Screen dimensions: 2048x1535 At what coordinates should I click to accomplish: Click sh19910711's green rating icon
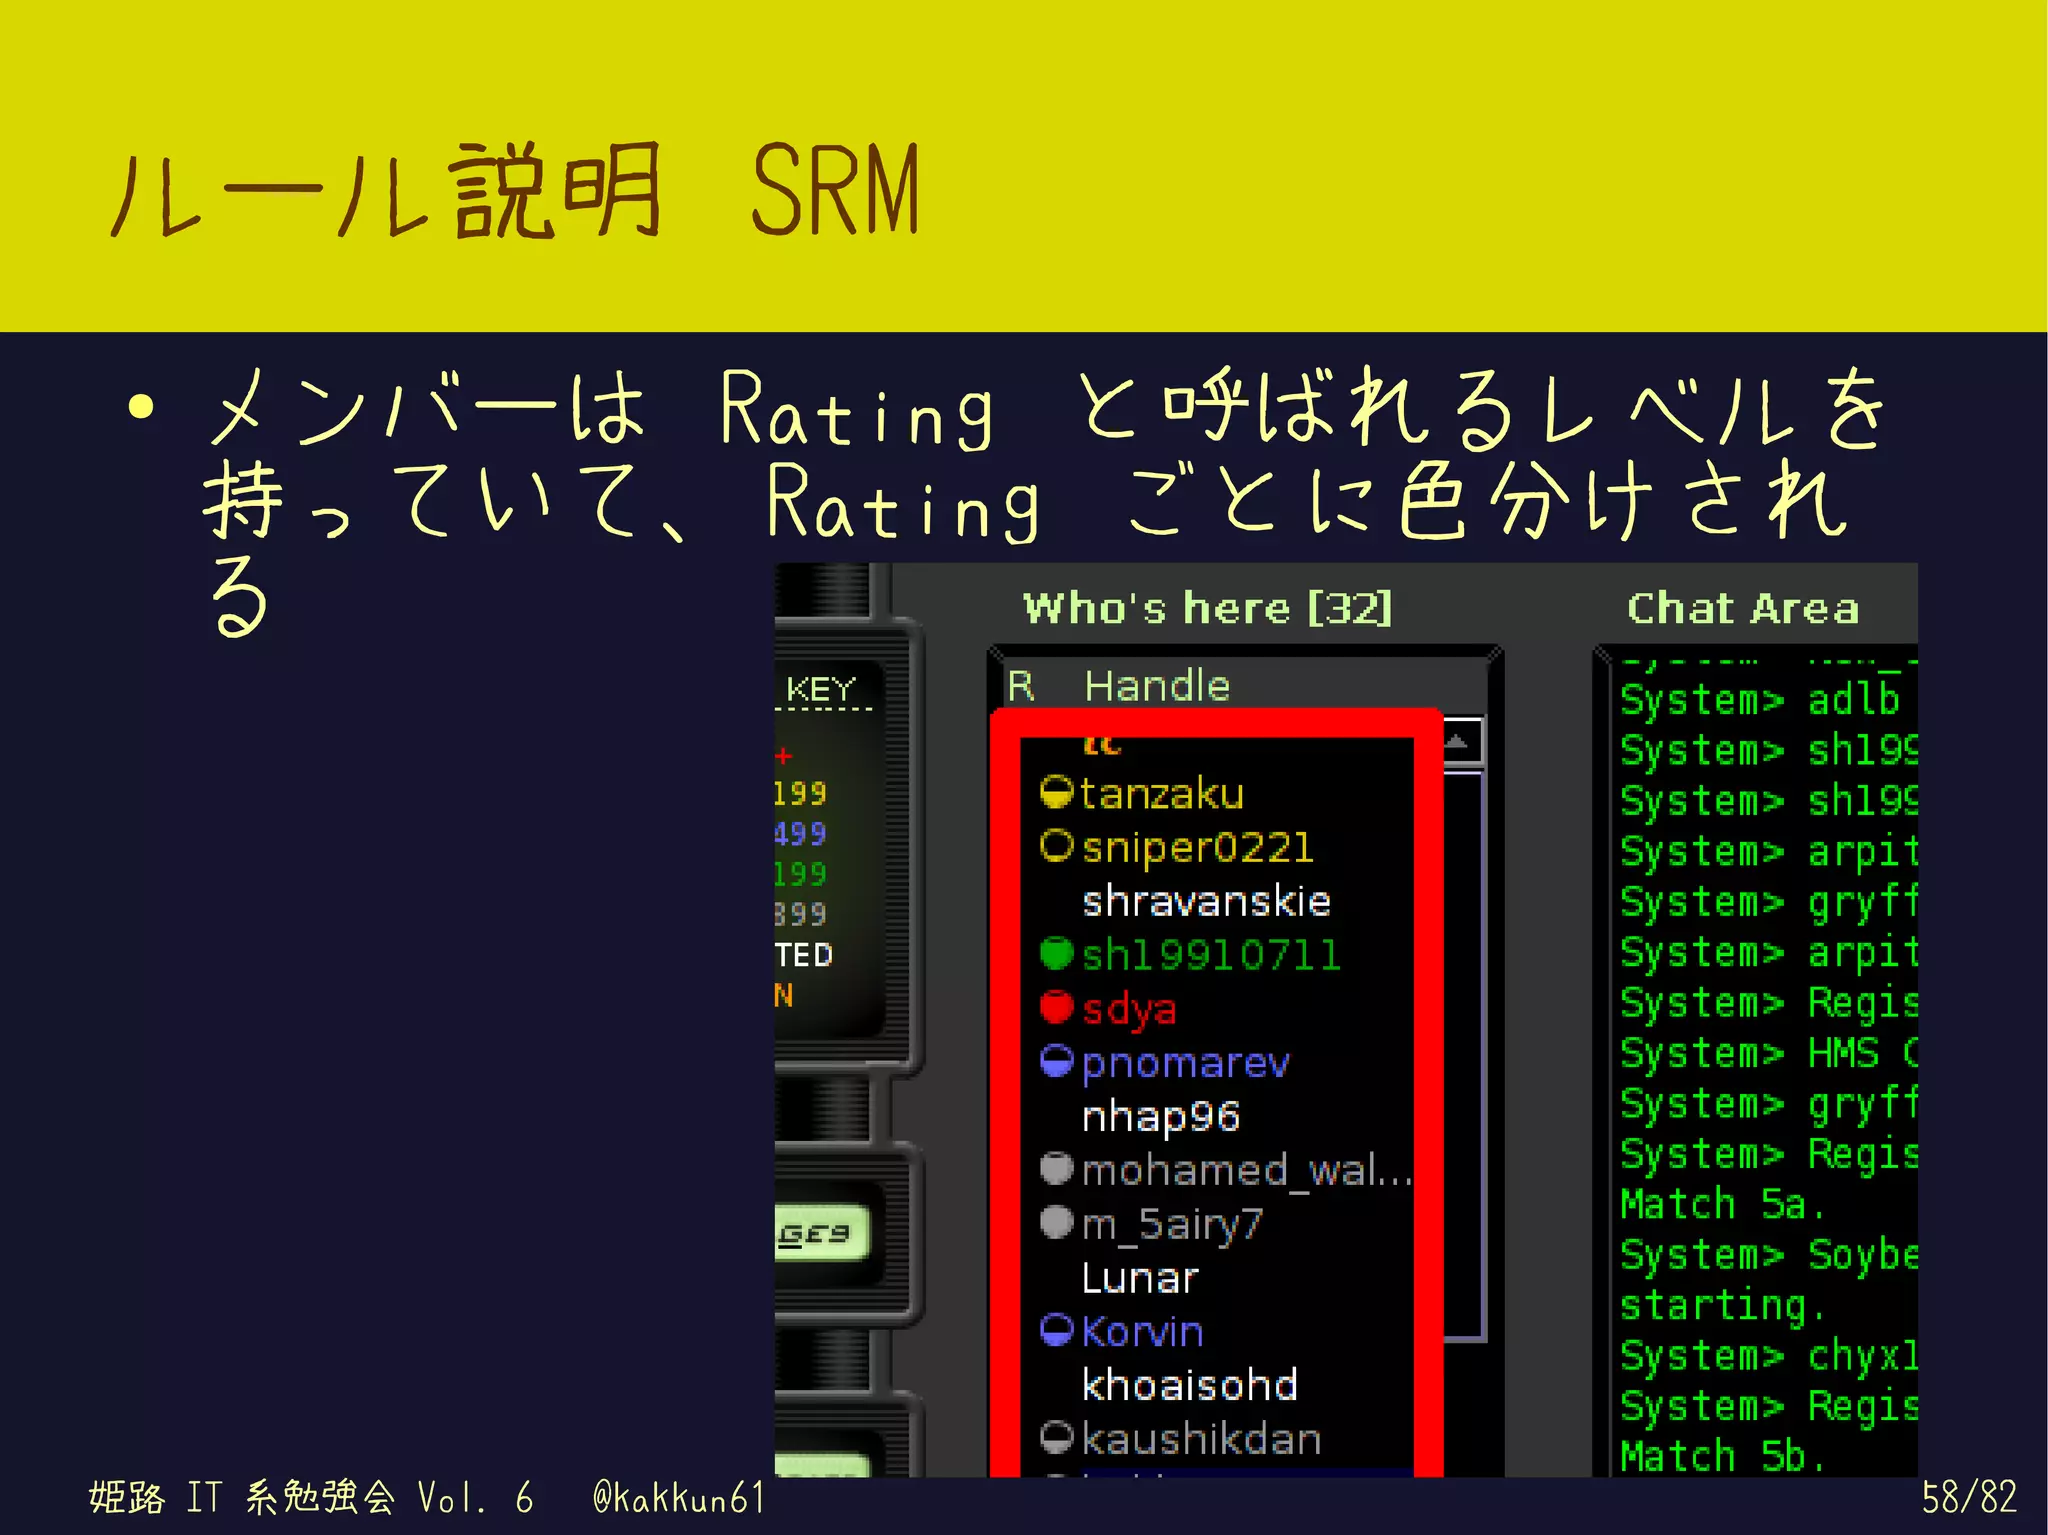pos(1056,954)
